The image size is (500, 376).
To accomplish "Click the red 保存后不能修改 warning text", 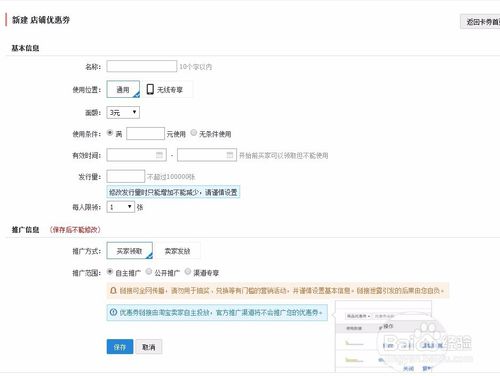I will coord(75,230).
